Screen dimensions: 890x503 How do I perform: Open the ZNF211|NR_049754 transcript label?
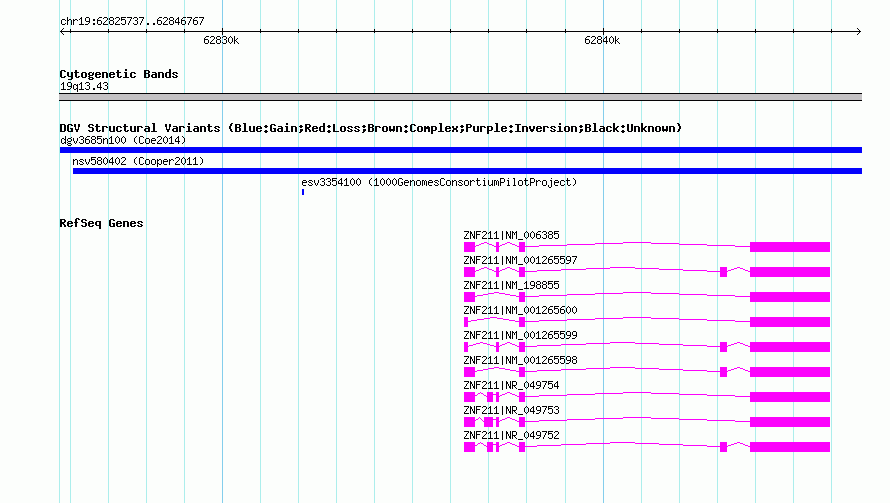pyautogui.click(x=511, y=385)
